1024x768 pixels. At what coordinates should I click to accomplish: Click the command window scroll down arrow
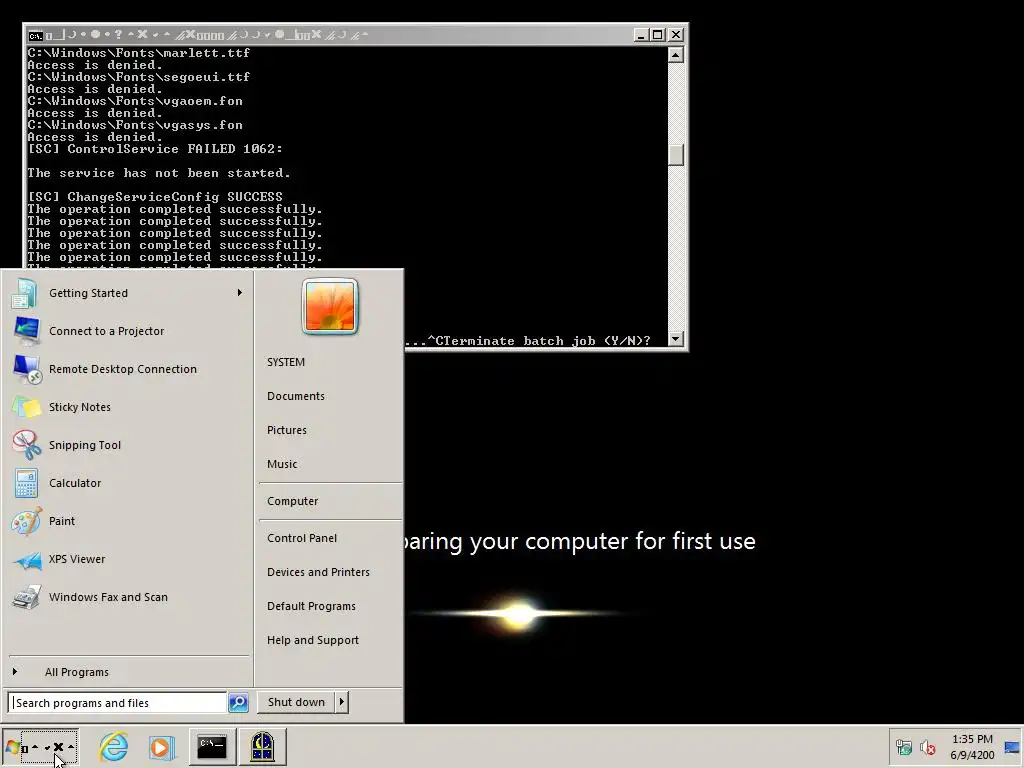click(x=676, y=338)
